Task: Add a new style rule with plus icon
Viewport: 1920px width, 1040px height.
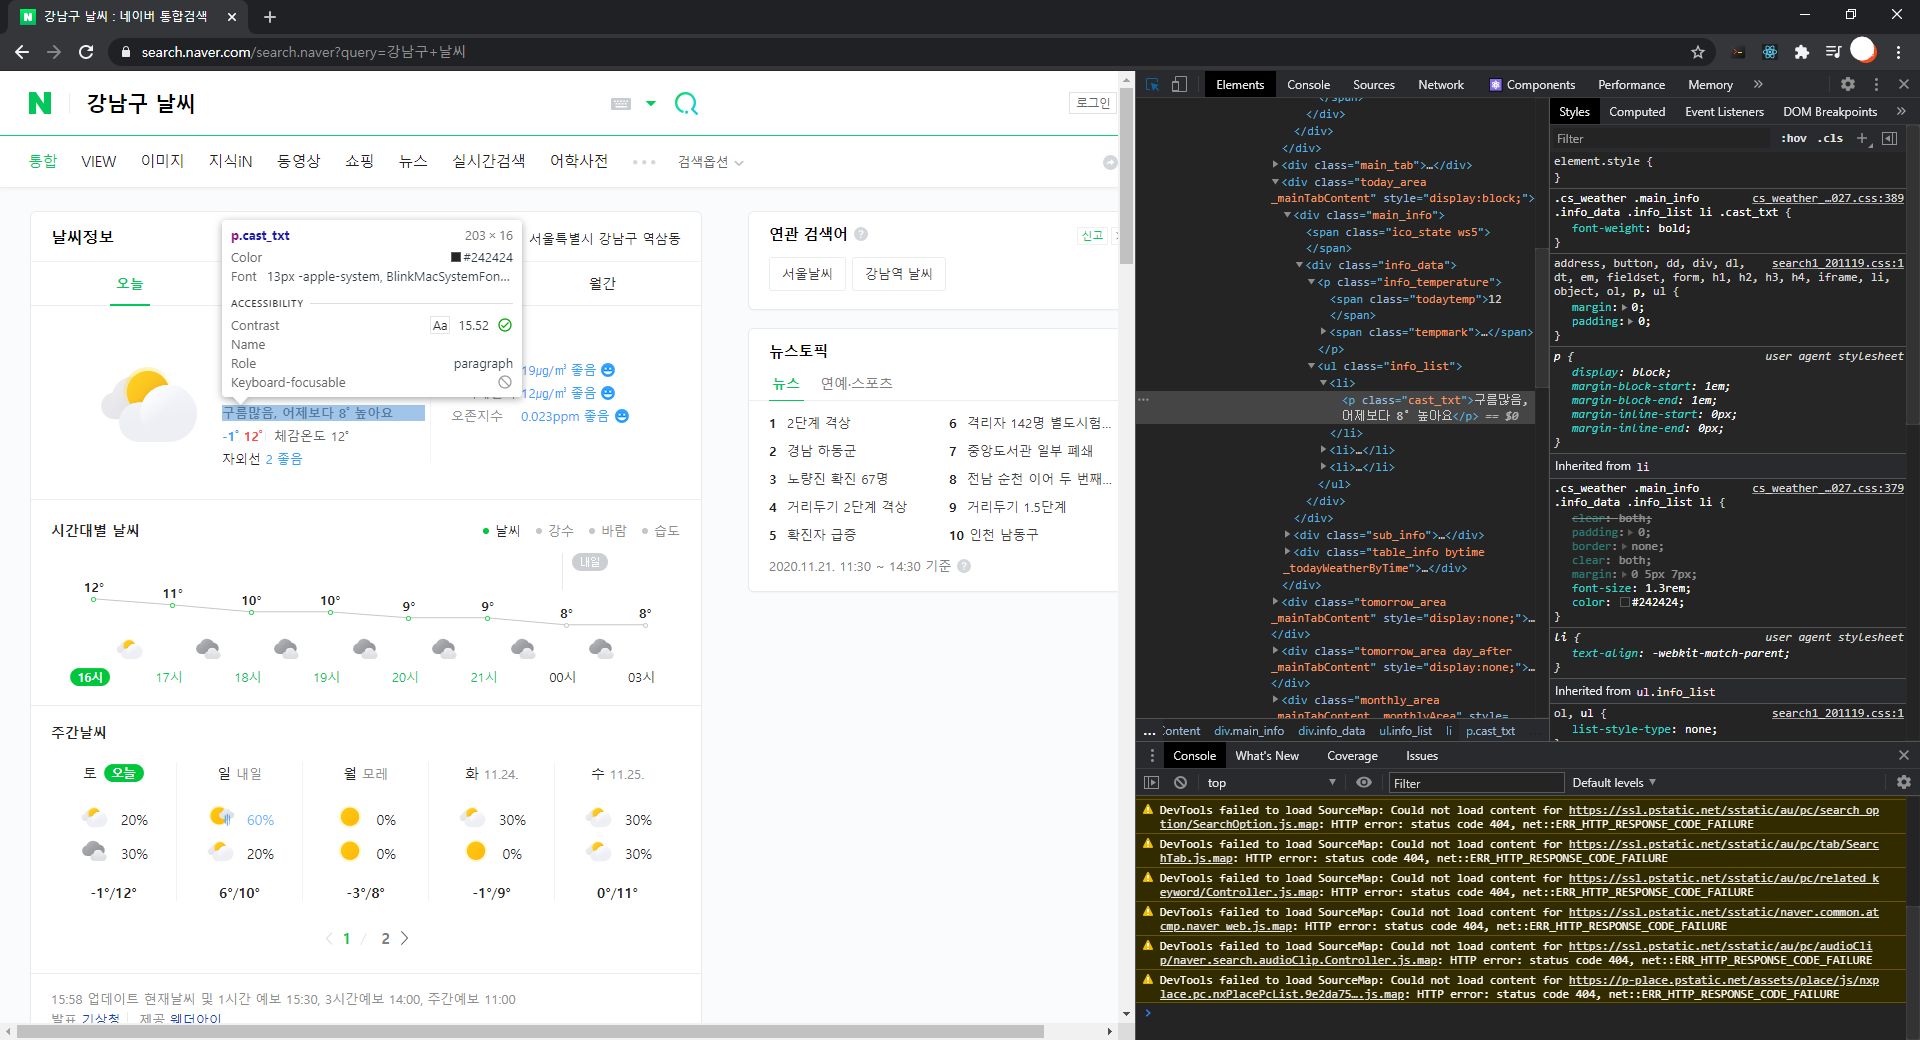Action: coord(1862,139)
